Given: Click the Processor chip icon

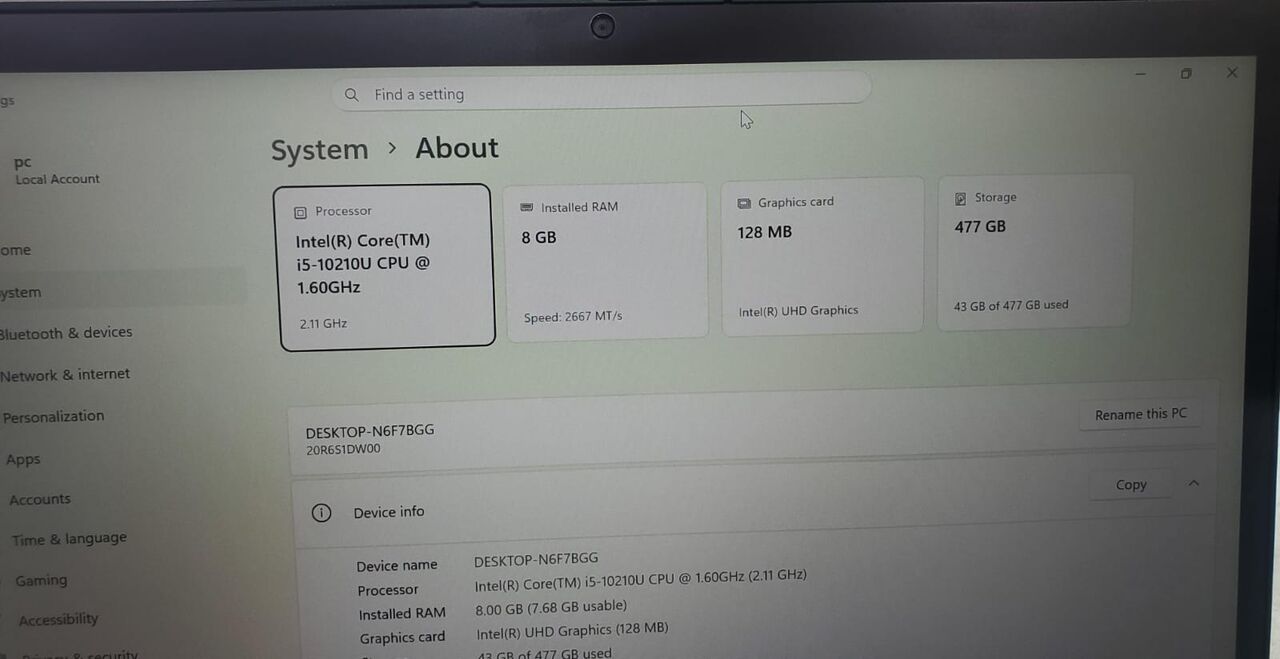Looking at the screenshot, I should pos(300,212).
